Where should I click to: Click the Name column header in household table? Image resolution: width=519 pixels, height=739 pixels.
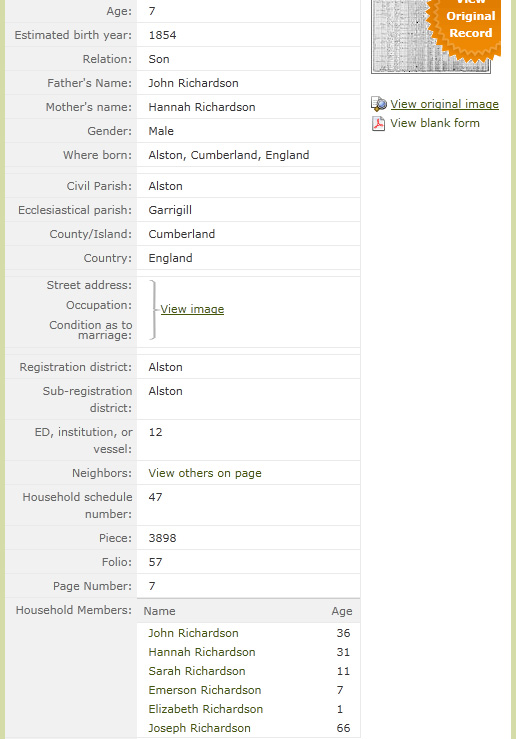click(x=159, y=611)
